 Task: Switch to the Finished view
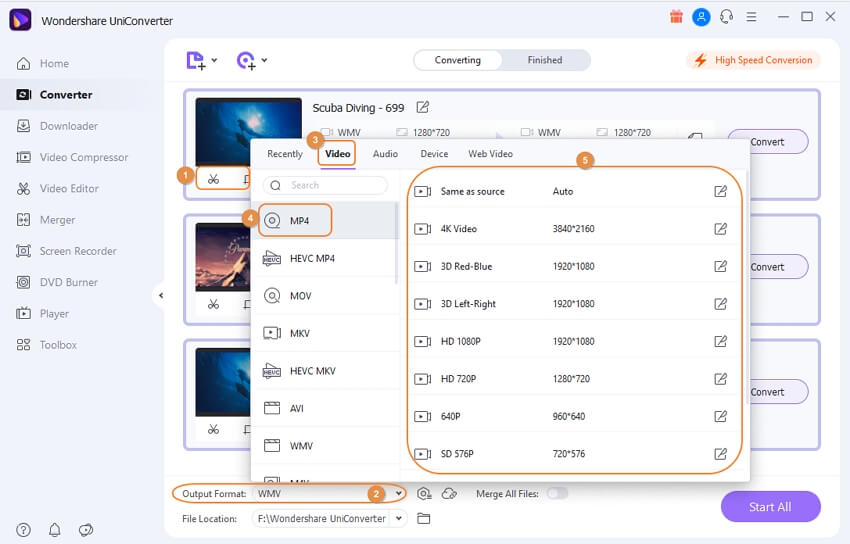point(545,60)
